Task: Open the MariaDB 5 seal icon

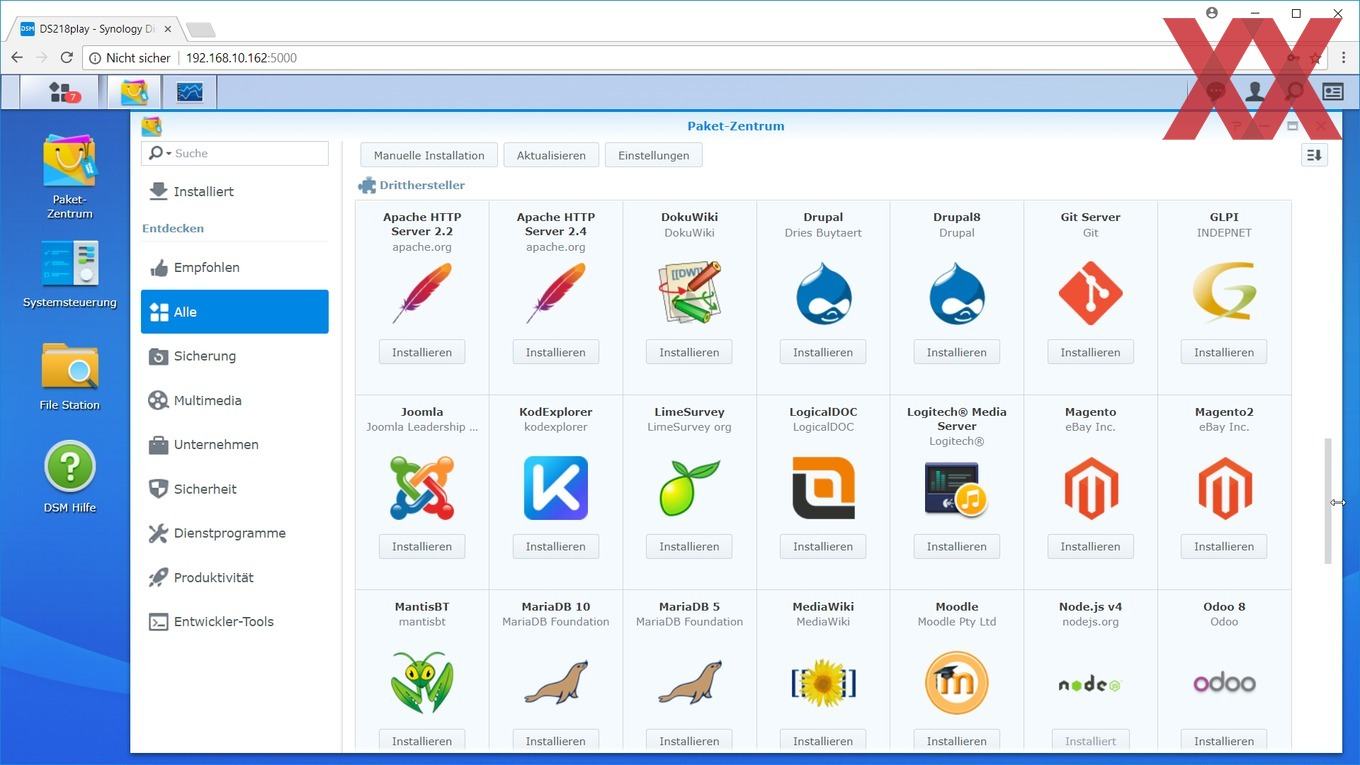Action: [x=690, y=682]
